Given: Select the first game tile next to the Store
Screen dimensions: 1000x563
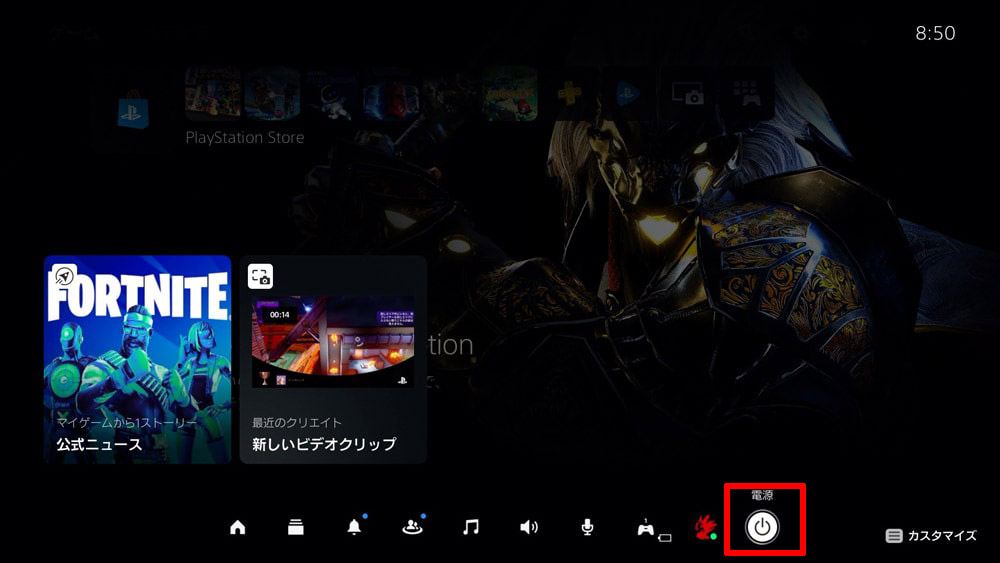Looking at the screenshot, I should [x=213, y=94].
